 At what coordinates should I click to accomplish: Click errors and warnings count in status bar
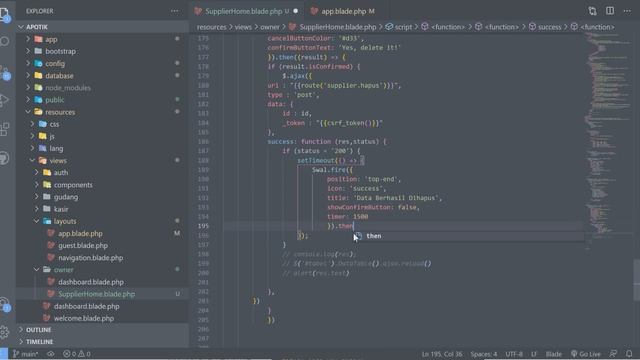coord(77,354)
